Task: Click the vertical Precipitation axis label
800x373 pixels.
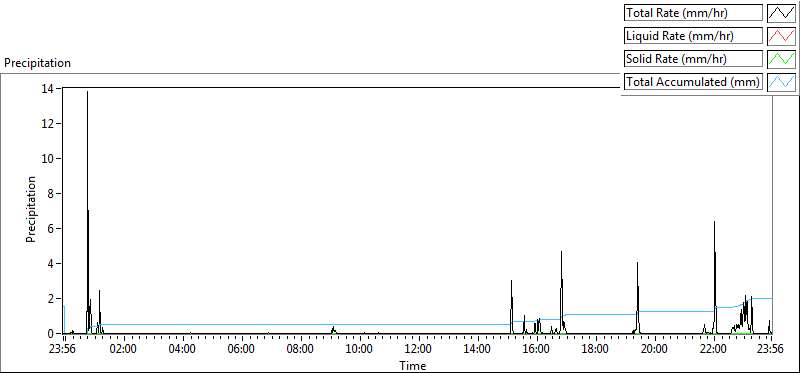Action: pyautogui.click(x=31, y=209)
